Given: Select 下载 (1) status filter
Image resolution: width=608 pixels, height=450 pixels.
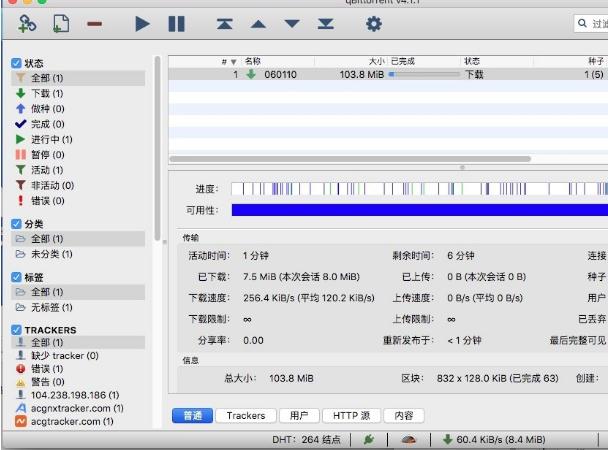Looking at the screenshot, I should click(x=78, y=93).
